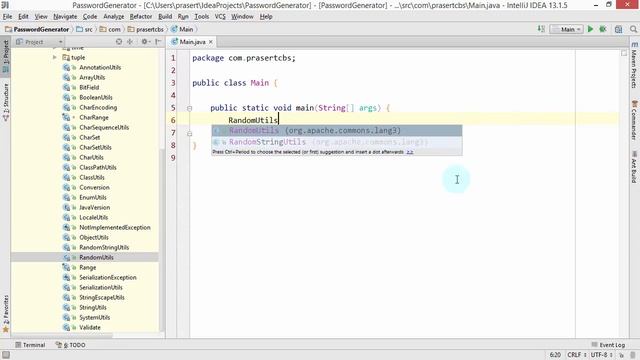Image resolution: width=640 pixels, height=360 pixels.
Task: Click the completion hint link arrows
Action: (x=410, y=152)
